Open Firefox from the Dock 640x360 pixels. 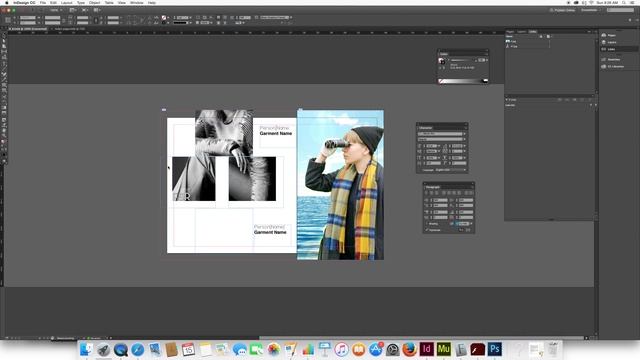(x=409, y=349)
